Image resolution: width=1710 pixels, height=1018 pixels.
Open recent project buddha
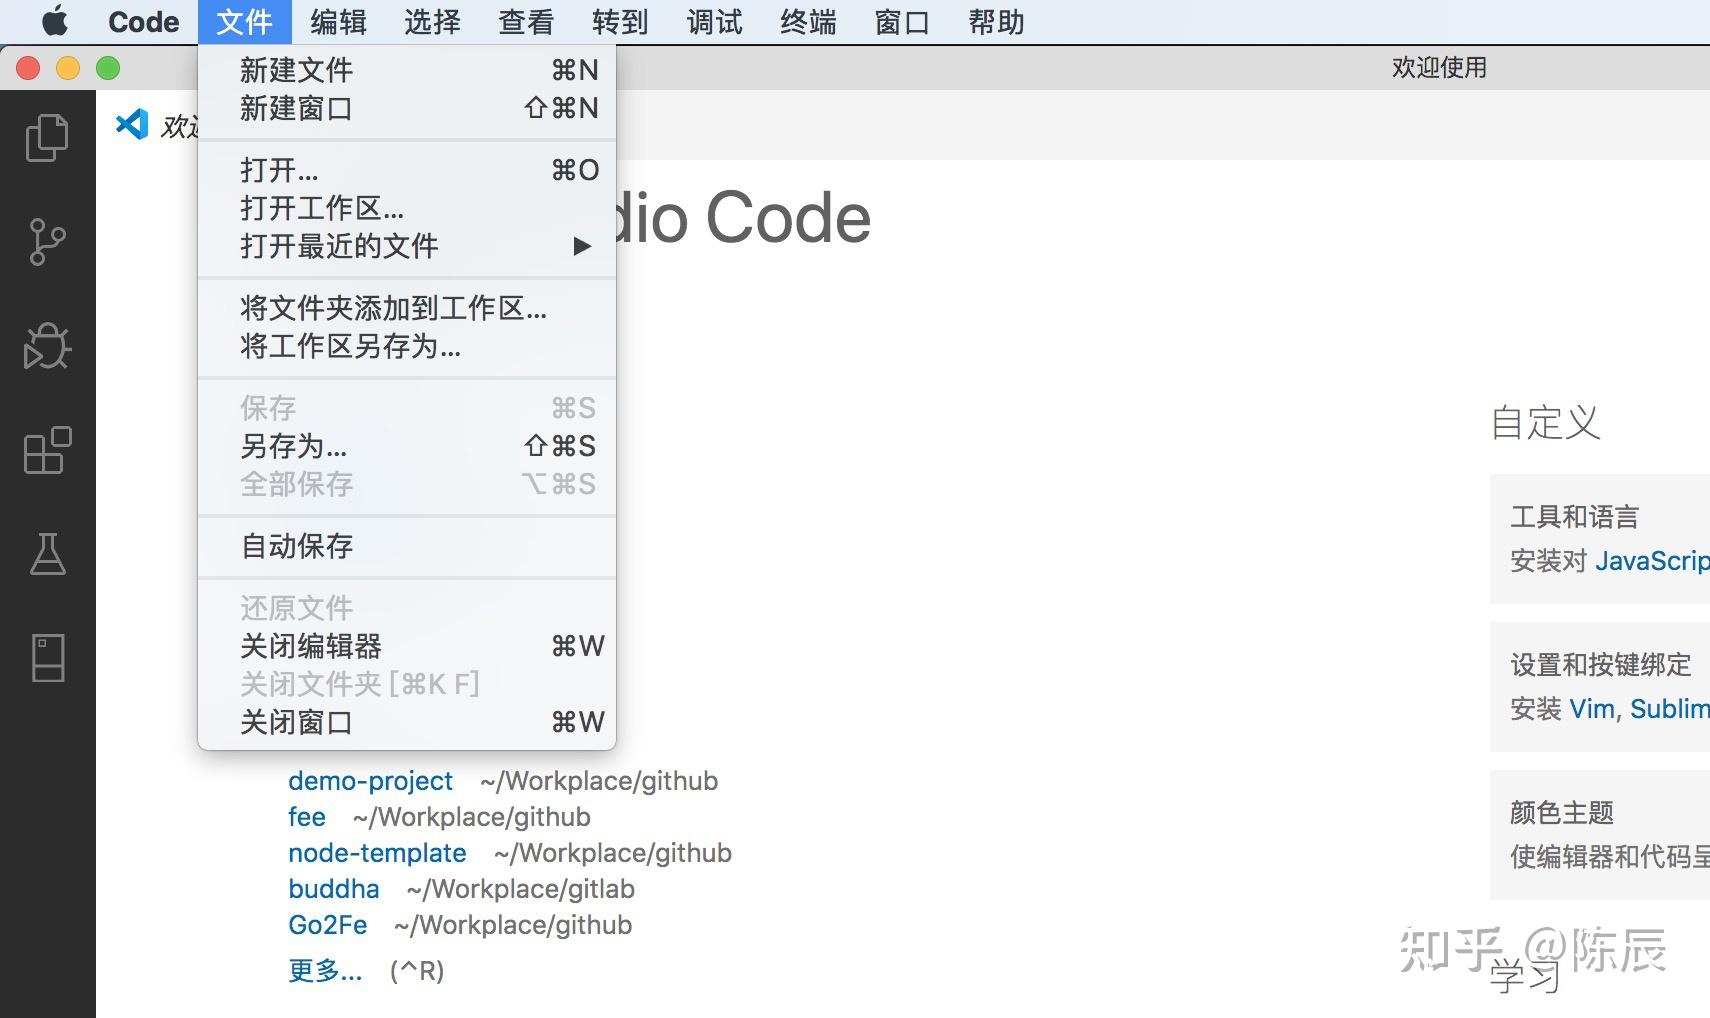334,889
